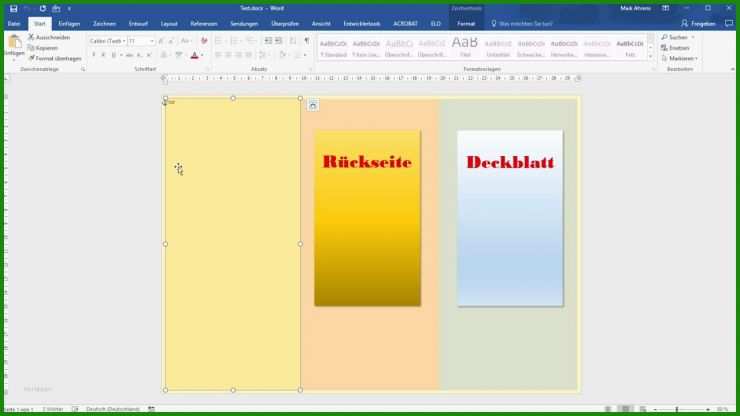Viewport: 740px width, 416px height.
Task: Open the borders dropdown arrow
Action: 305,55
